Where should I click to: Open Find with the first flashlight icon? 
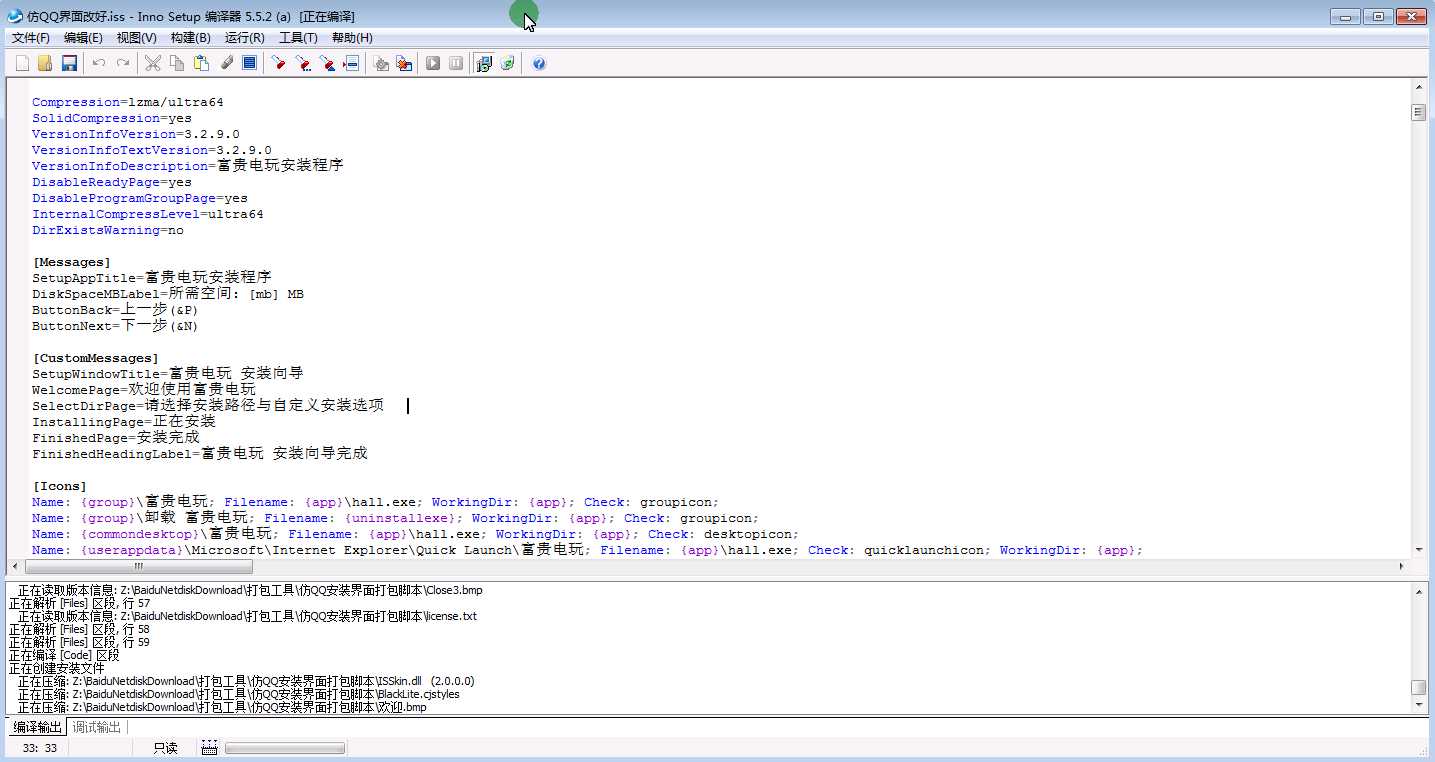tap(279, 63)
